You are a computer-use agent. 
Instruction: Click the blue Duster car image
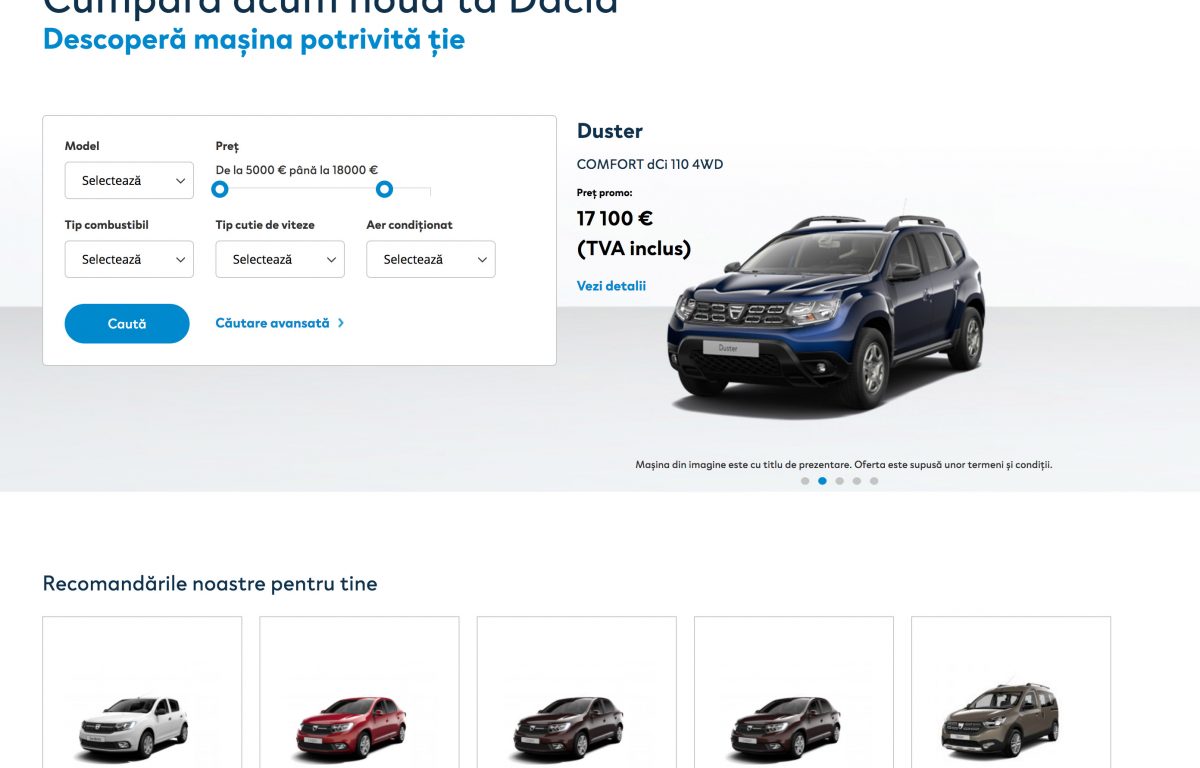pos(826,314)
